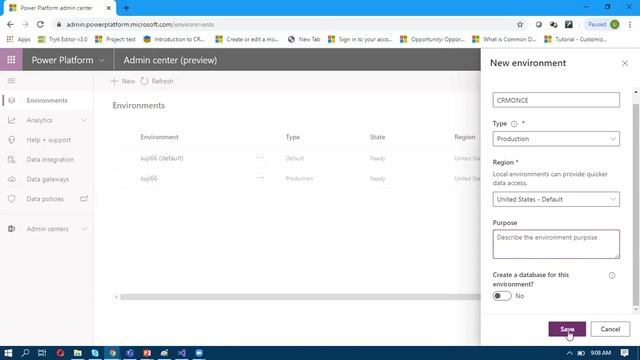This screenshot has height=360, width=640.
Task: Go back with browser back arrow
Action: (x=10, y=24)
